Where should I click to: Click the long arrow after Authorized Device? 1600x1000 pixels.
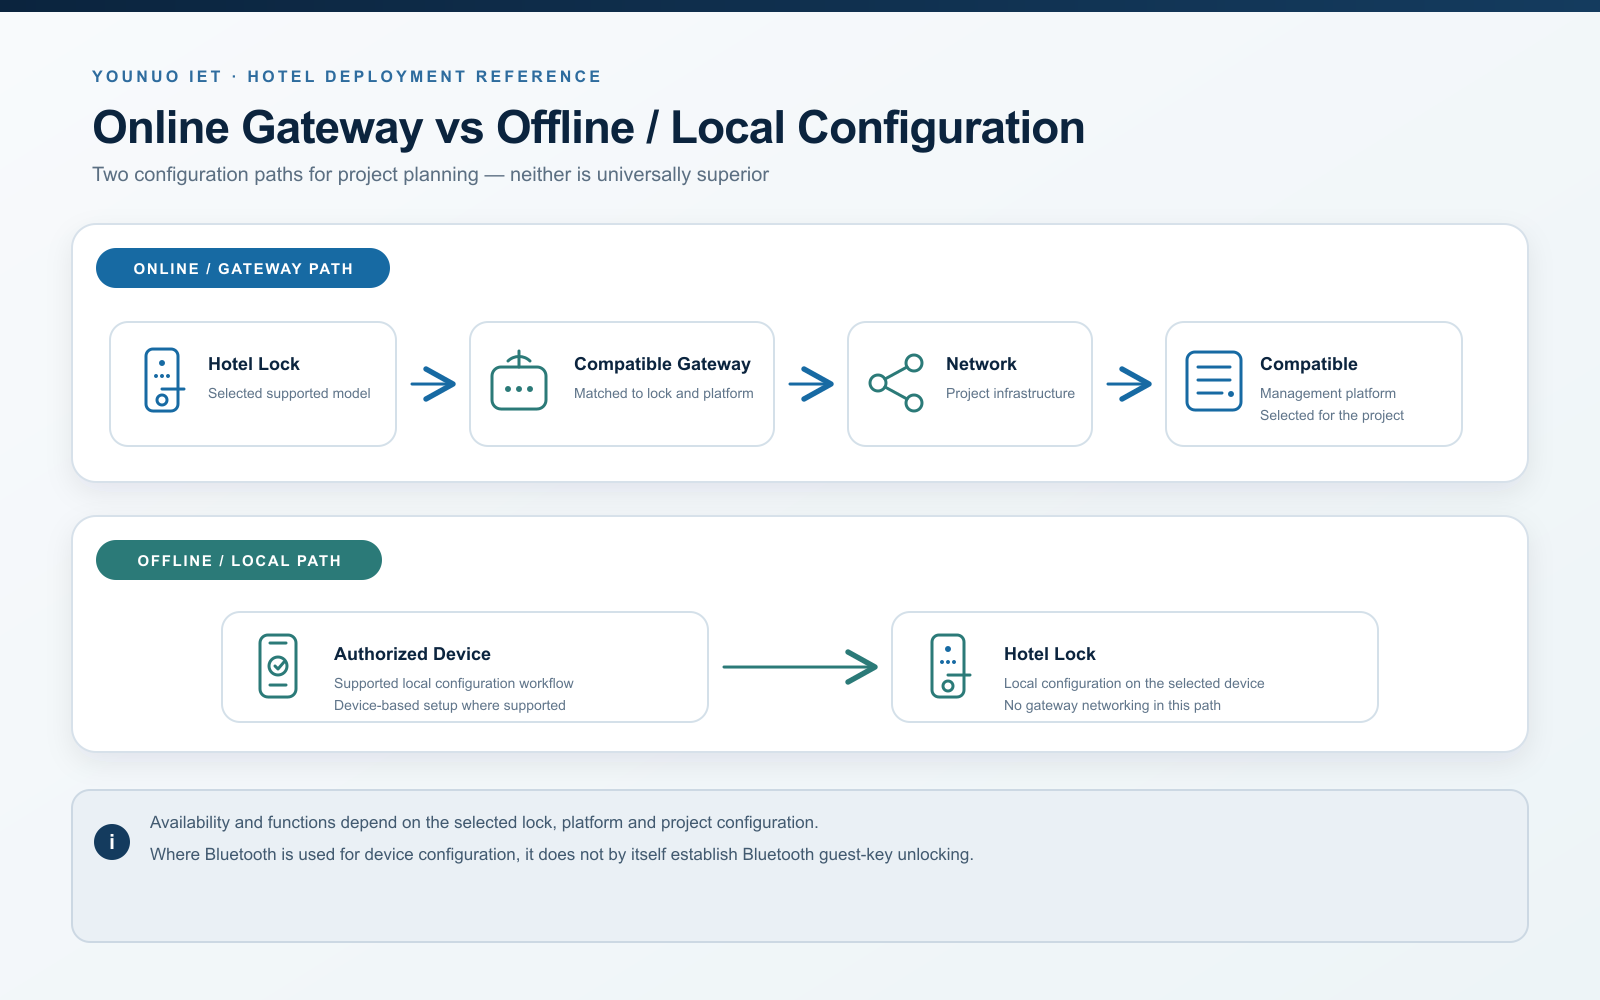coord(800,666)
